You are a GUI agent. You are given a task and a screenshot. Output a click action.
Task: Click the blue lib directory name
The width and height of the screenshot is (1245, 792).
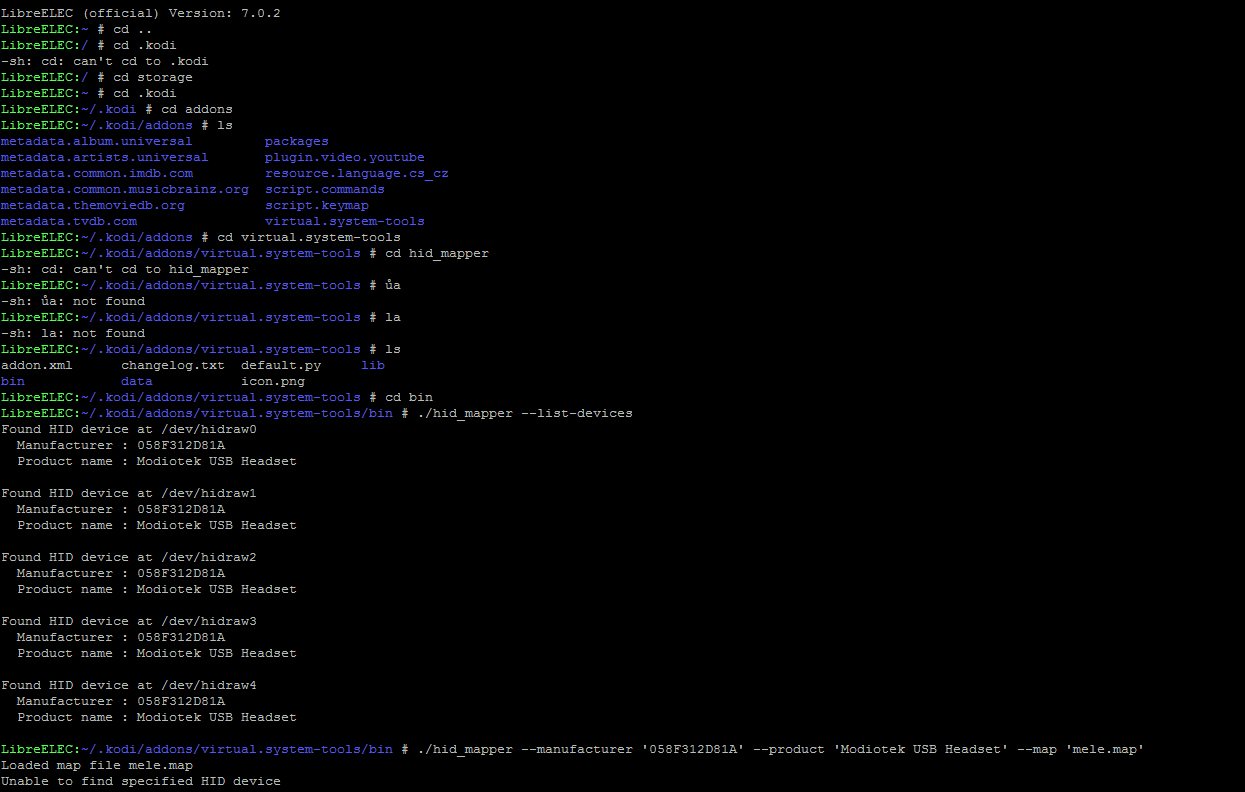[x=372, y=365]
